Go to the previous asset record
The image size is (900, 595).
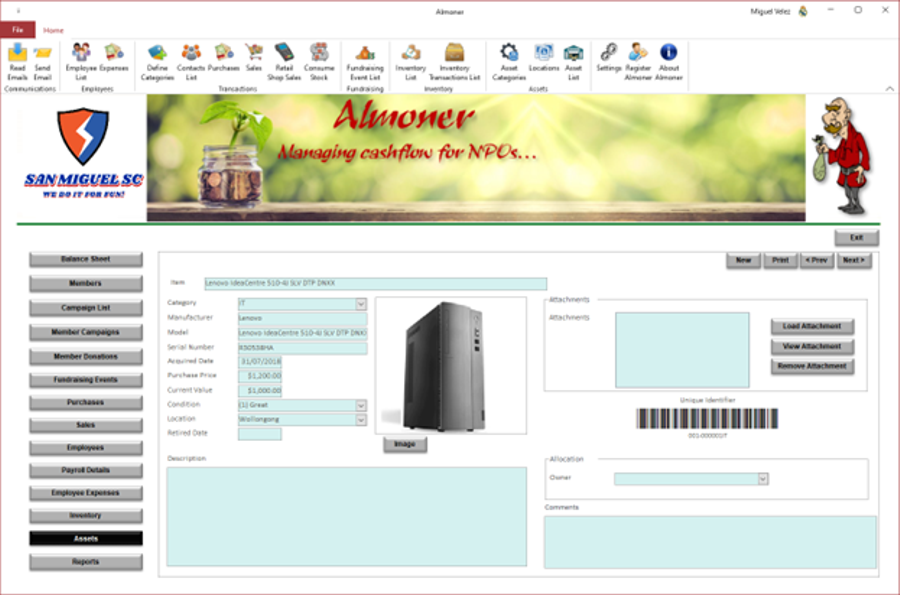point(816,260)
